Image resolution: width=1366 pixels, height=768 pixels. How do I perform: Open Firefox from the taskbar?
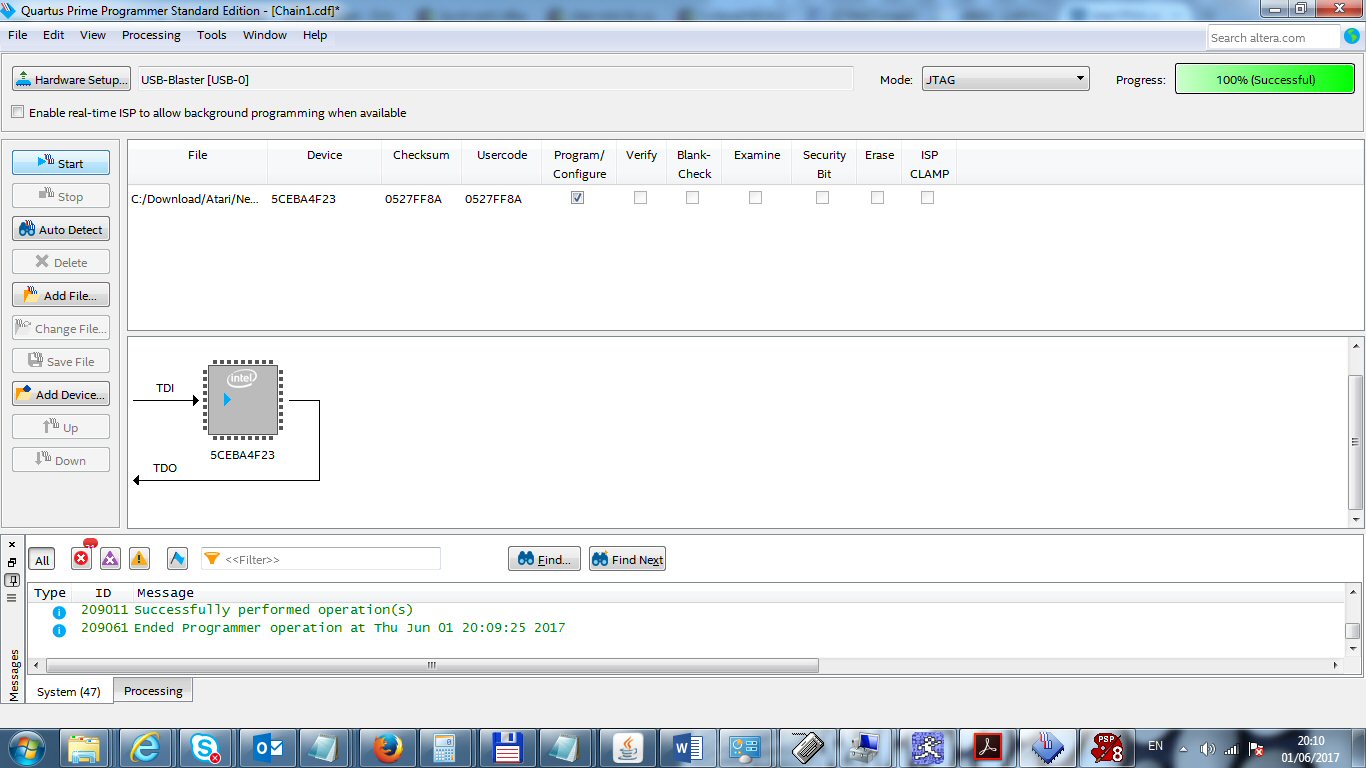[387, 748]
